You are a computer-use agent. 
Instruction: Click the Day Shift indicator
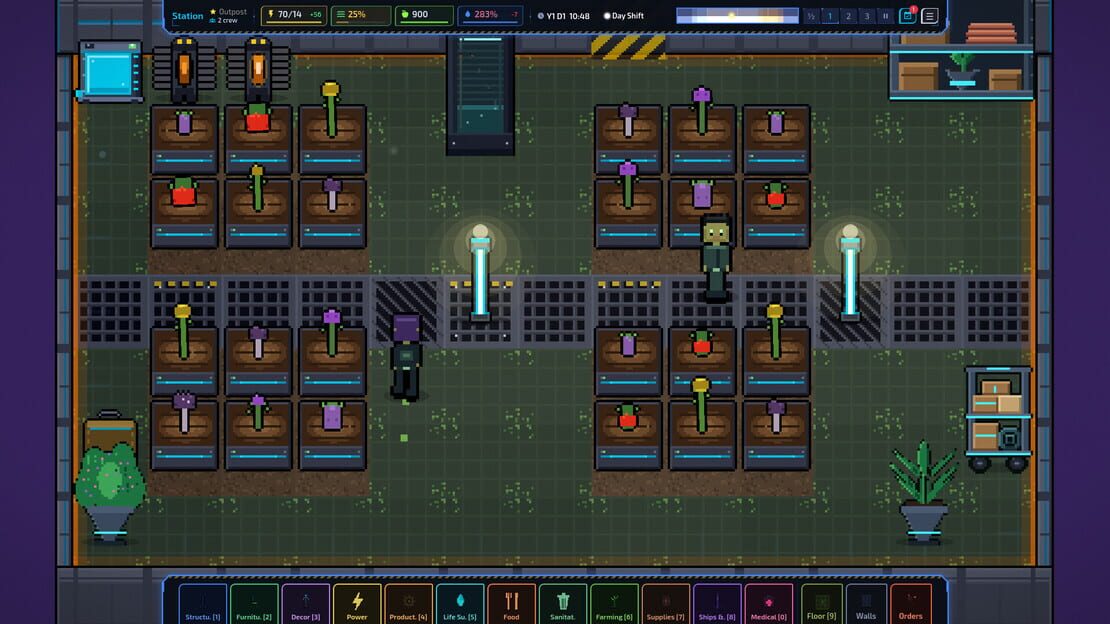click(x=624, y=16)
